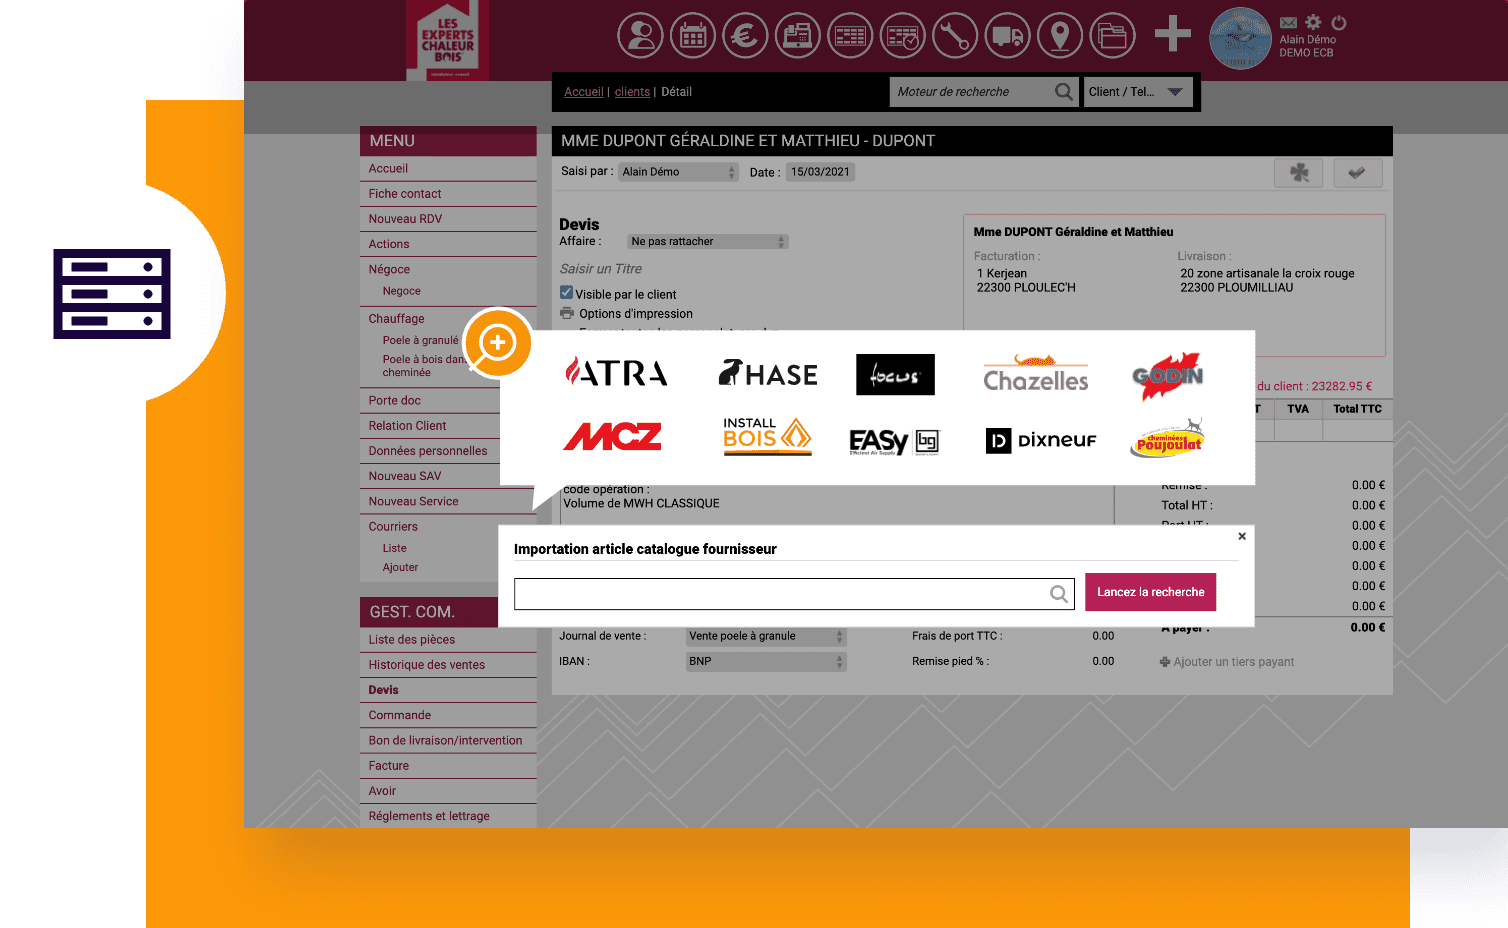The image size is (1508, 928).
Task: Open the IBAN BNP dropdown
Action: click(x=766, y=662)
